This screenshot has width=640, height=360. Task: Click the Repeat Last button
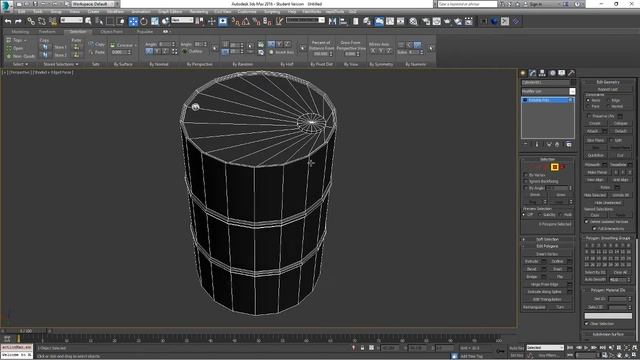[608, 89]
